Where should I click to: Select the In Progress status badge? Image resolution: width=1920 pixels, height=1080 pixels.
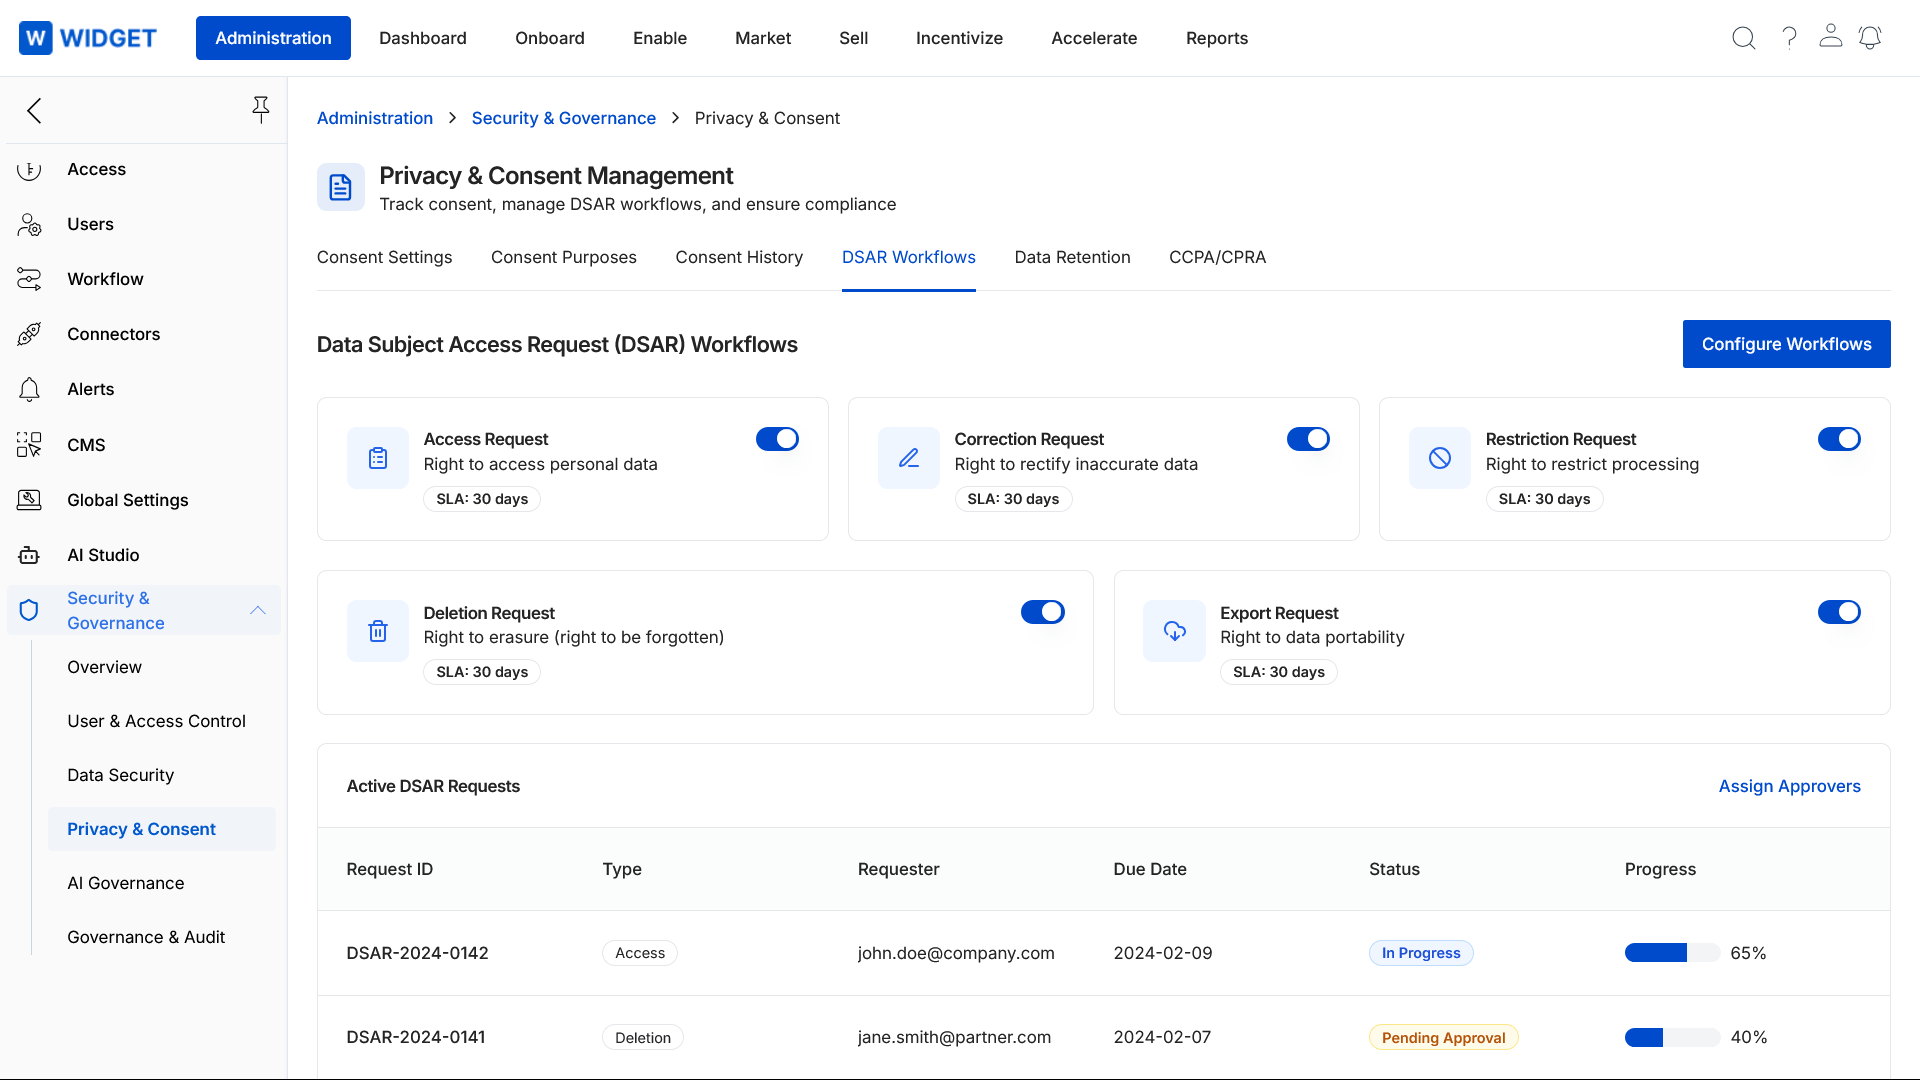(1420, 953)
